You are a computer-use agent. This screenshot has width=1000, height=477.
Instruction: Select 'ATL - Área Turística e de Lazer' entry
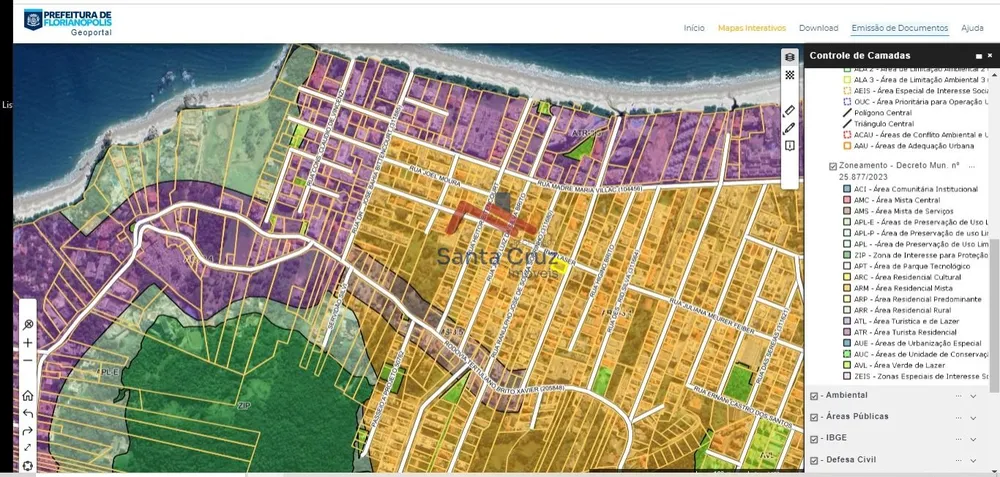click(906, 321)
